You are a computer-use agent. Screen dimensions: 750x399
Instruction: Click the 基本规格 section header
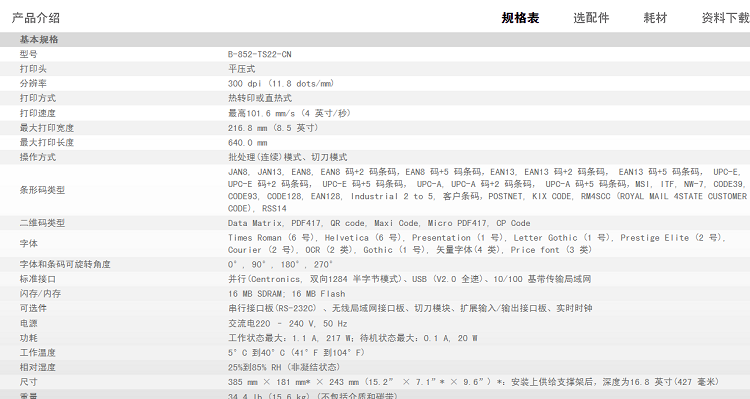click(x=39, y=40)
